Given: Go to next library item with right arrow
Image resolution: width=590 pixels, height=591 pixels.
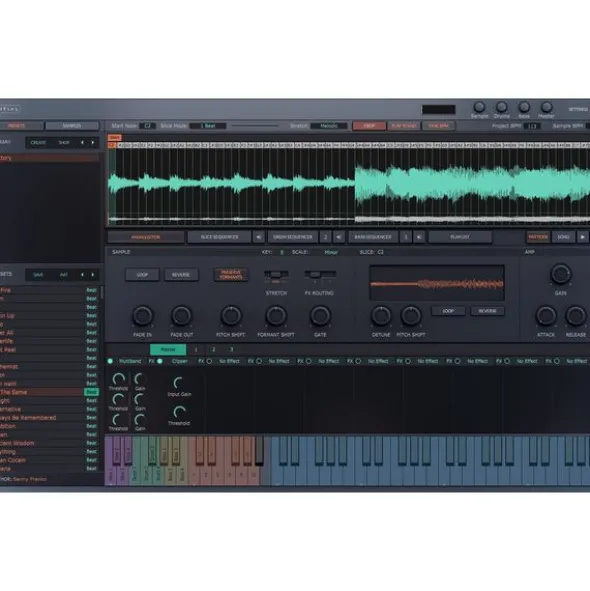Looking at the screenshot, I should point(93,142).
